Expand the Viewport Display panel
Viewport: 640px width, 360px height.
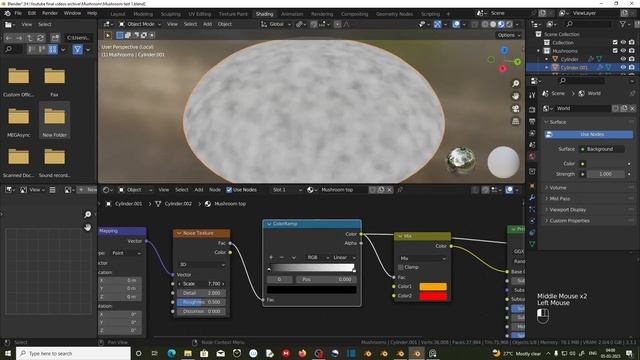tap(567, 210)
